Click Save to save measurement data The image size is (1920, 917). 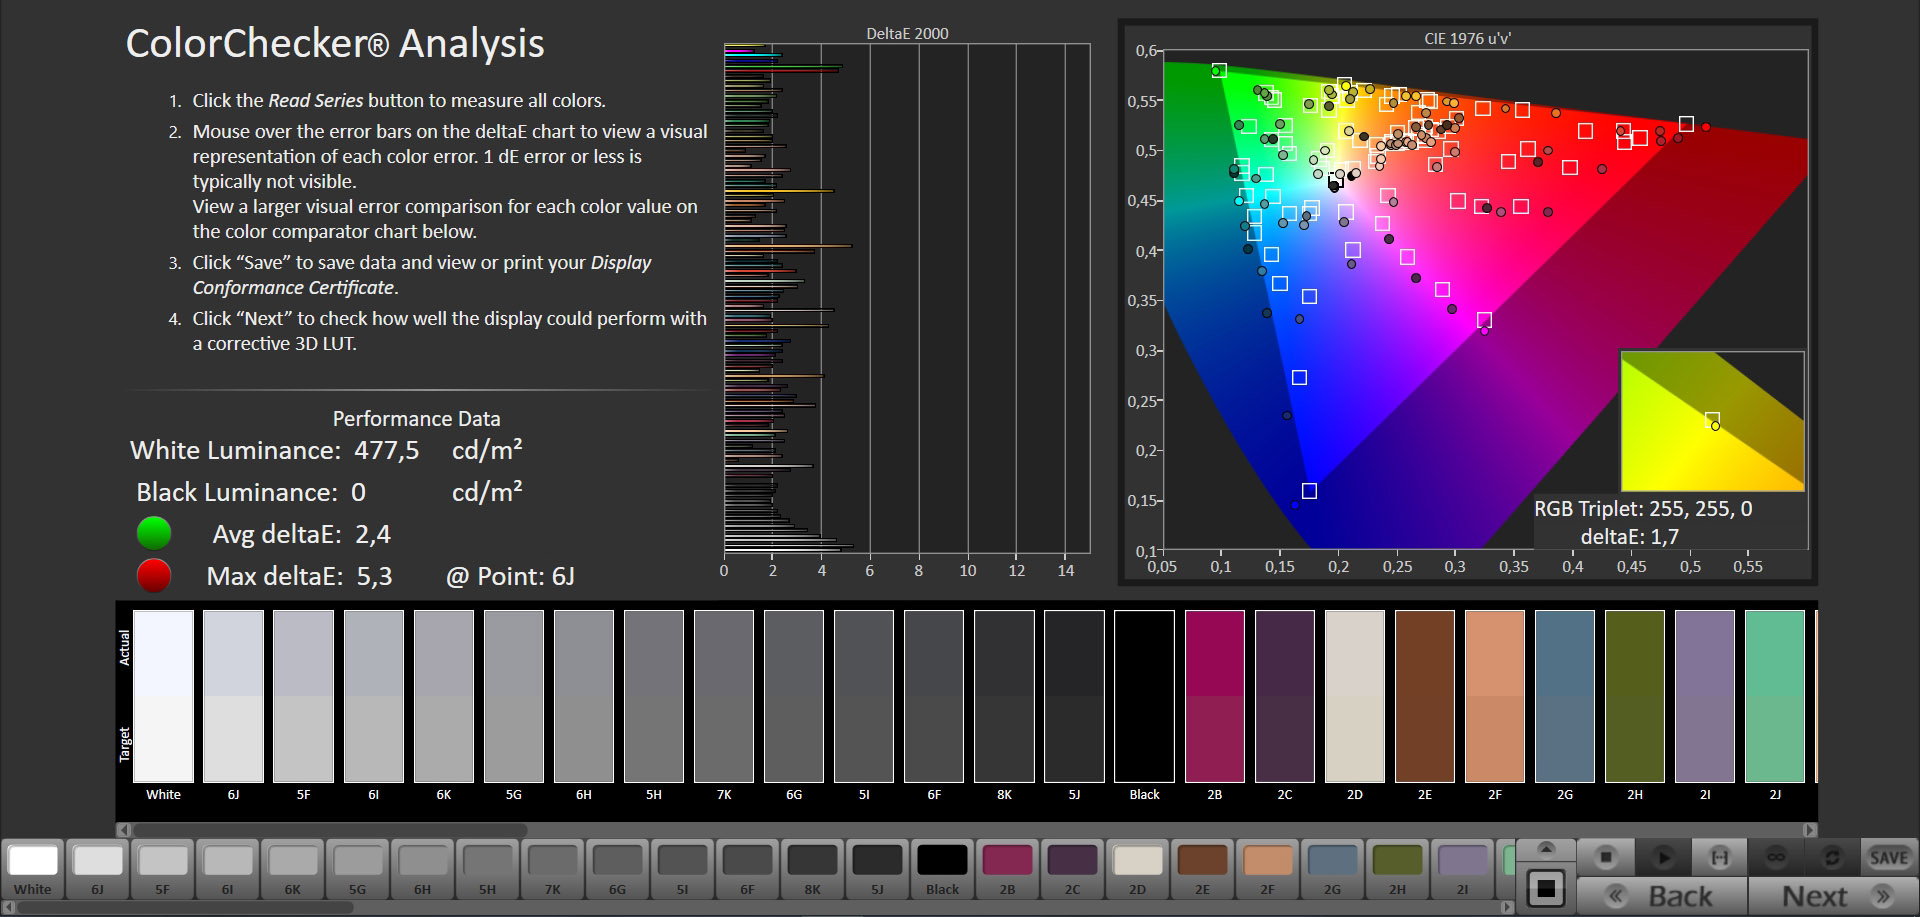pos(1888,857)
